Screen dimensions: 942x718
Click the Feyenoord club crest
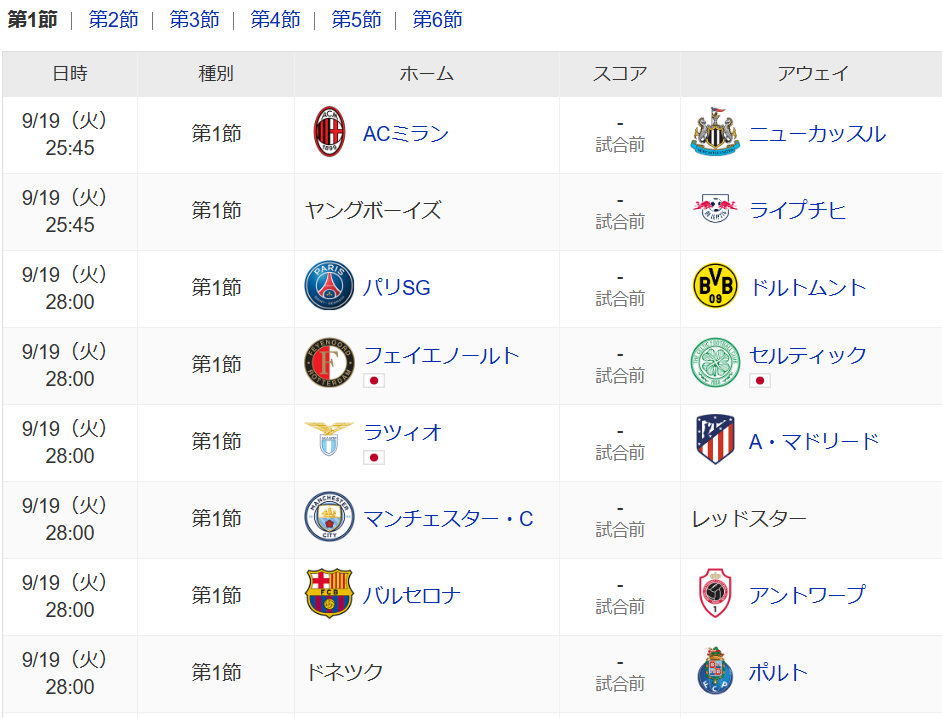pyautogui.click(x=330, y=364)
